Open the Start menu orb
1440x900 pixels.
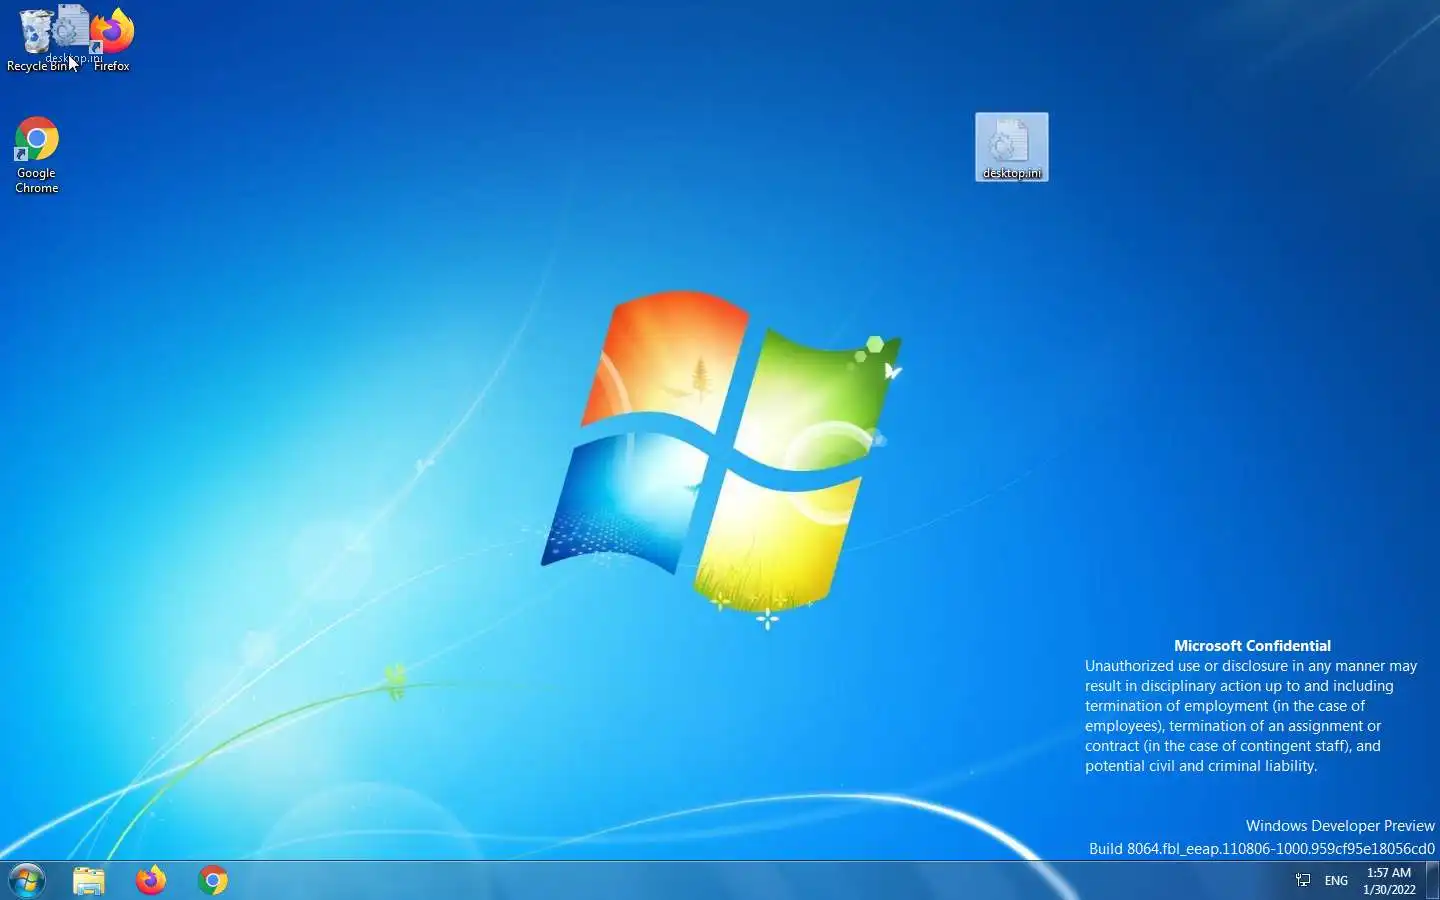[27, 881]
